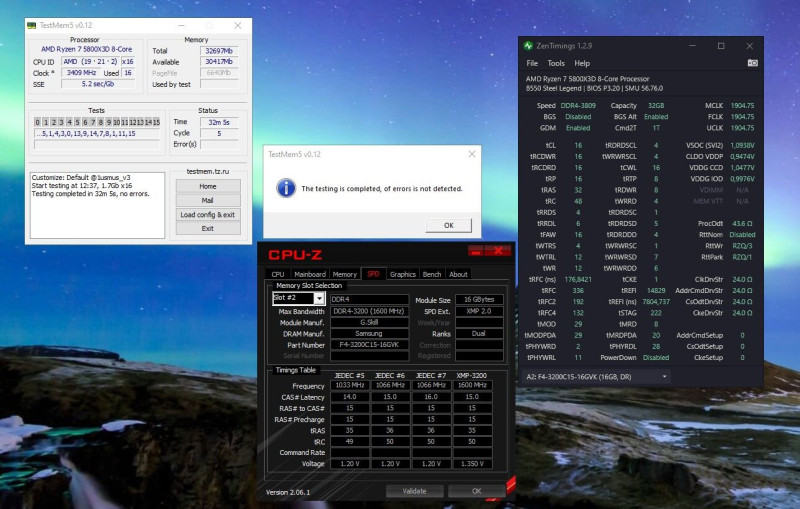
Task: Click the SSE value 5.2 sec/Gb
Action: click(98, 84)
